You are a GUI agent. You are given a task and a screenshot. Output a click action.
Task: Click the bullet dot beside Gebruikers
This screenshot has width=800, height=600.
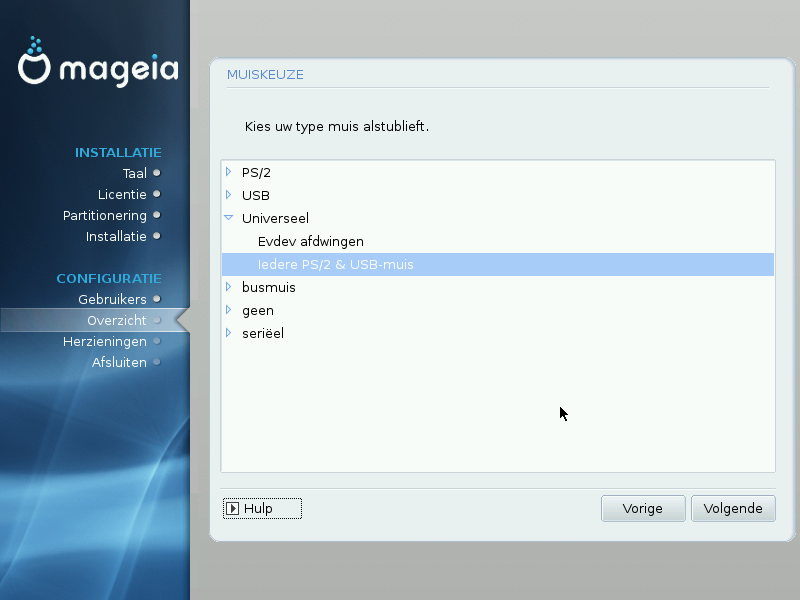(157, 299)
